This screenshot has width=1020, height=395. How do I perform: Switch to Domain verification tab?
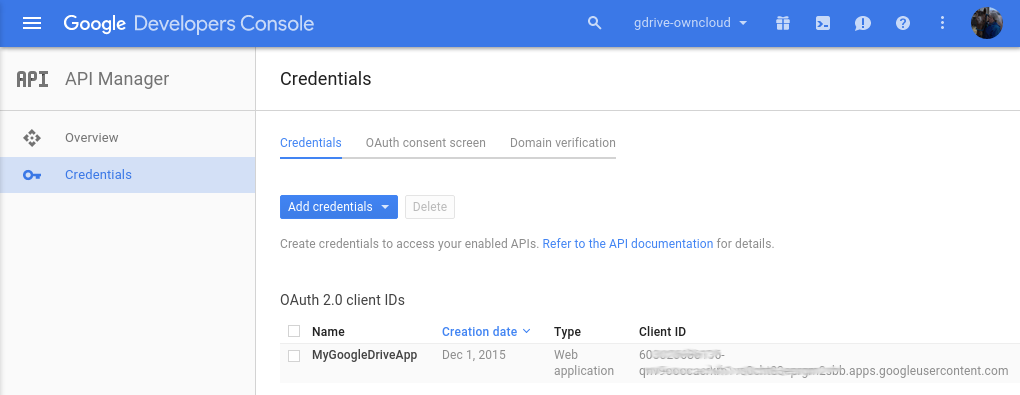click(x=563, y=143)
